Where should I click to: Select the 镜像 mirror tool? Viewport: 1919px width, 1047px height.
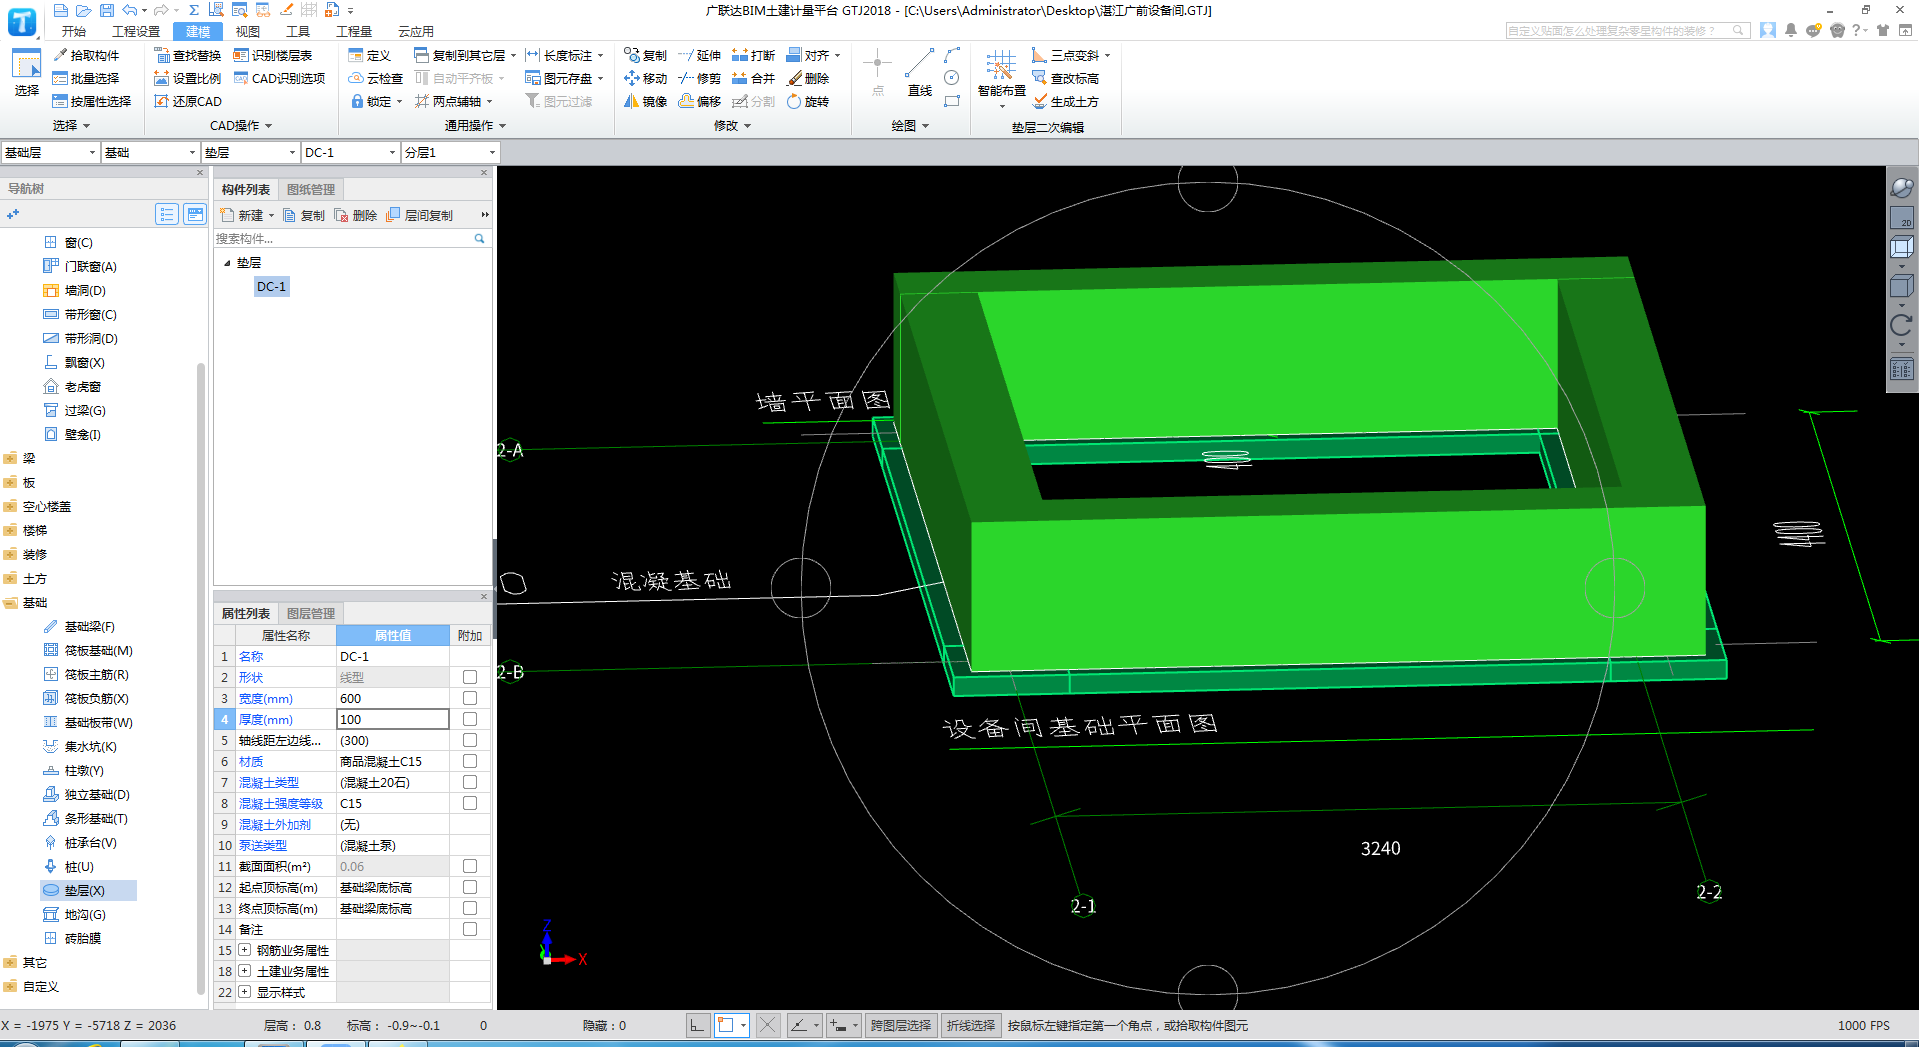(x=645, y=101)
